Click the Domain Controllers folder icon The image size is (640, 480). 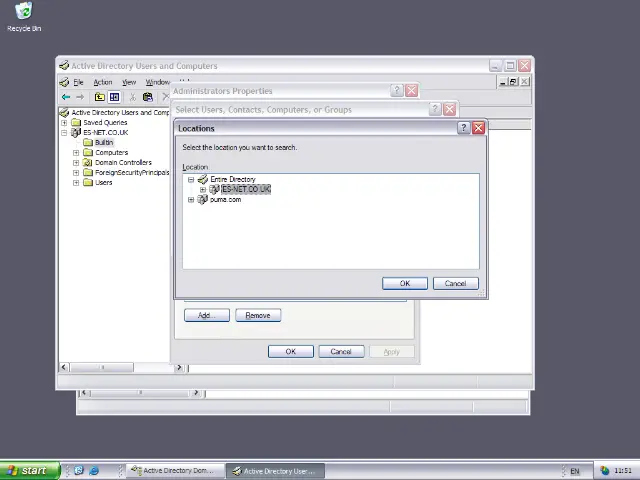[87, 163]
